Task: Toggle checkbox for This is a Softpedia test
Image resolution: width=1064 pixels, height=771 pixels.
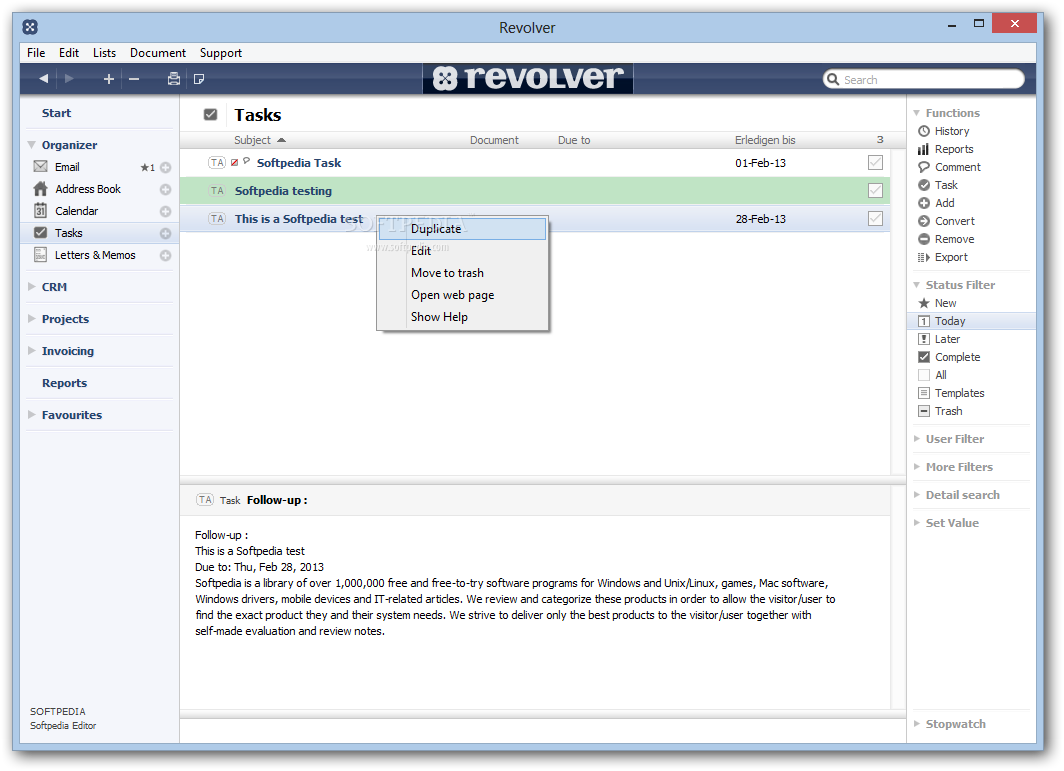Action: (x=875, y=218)
